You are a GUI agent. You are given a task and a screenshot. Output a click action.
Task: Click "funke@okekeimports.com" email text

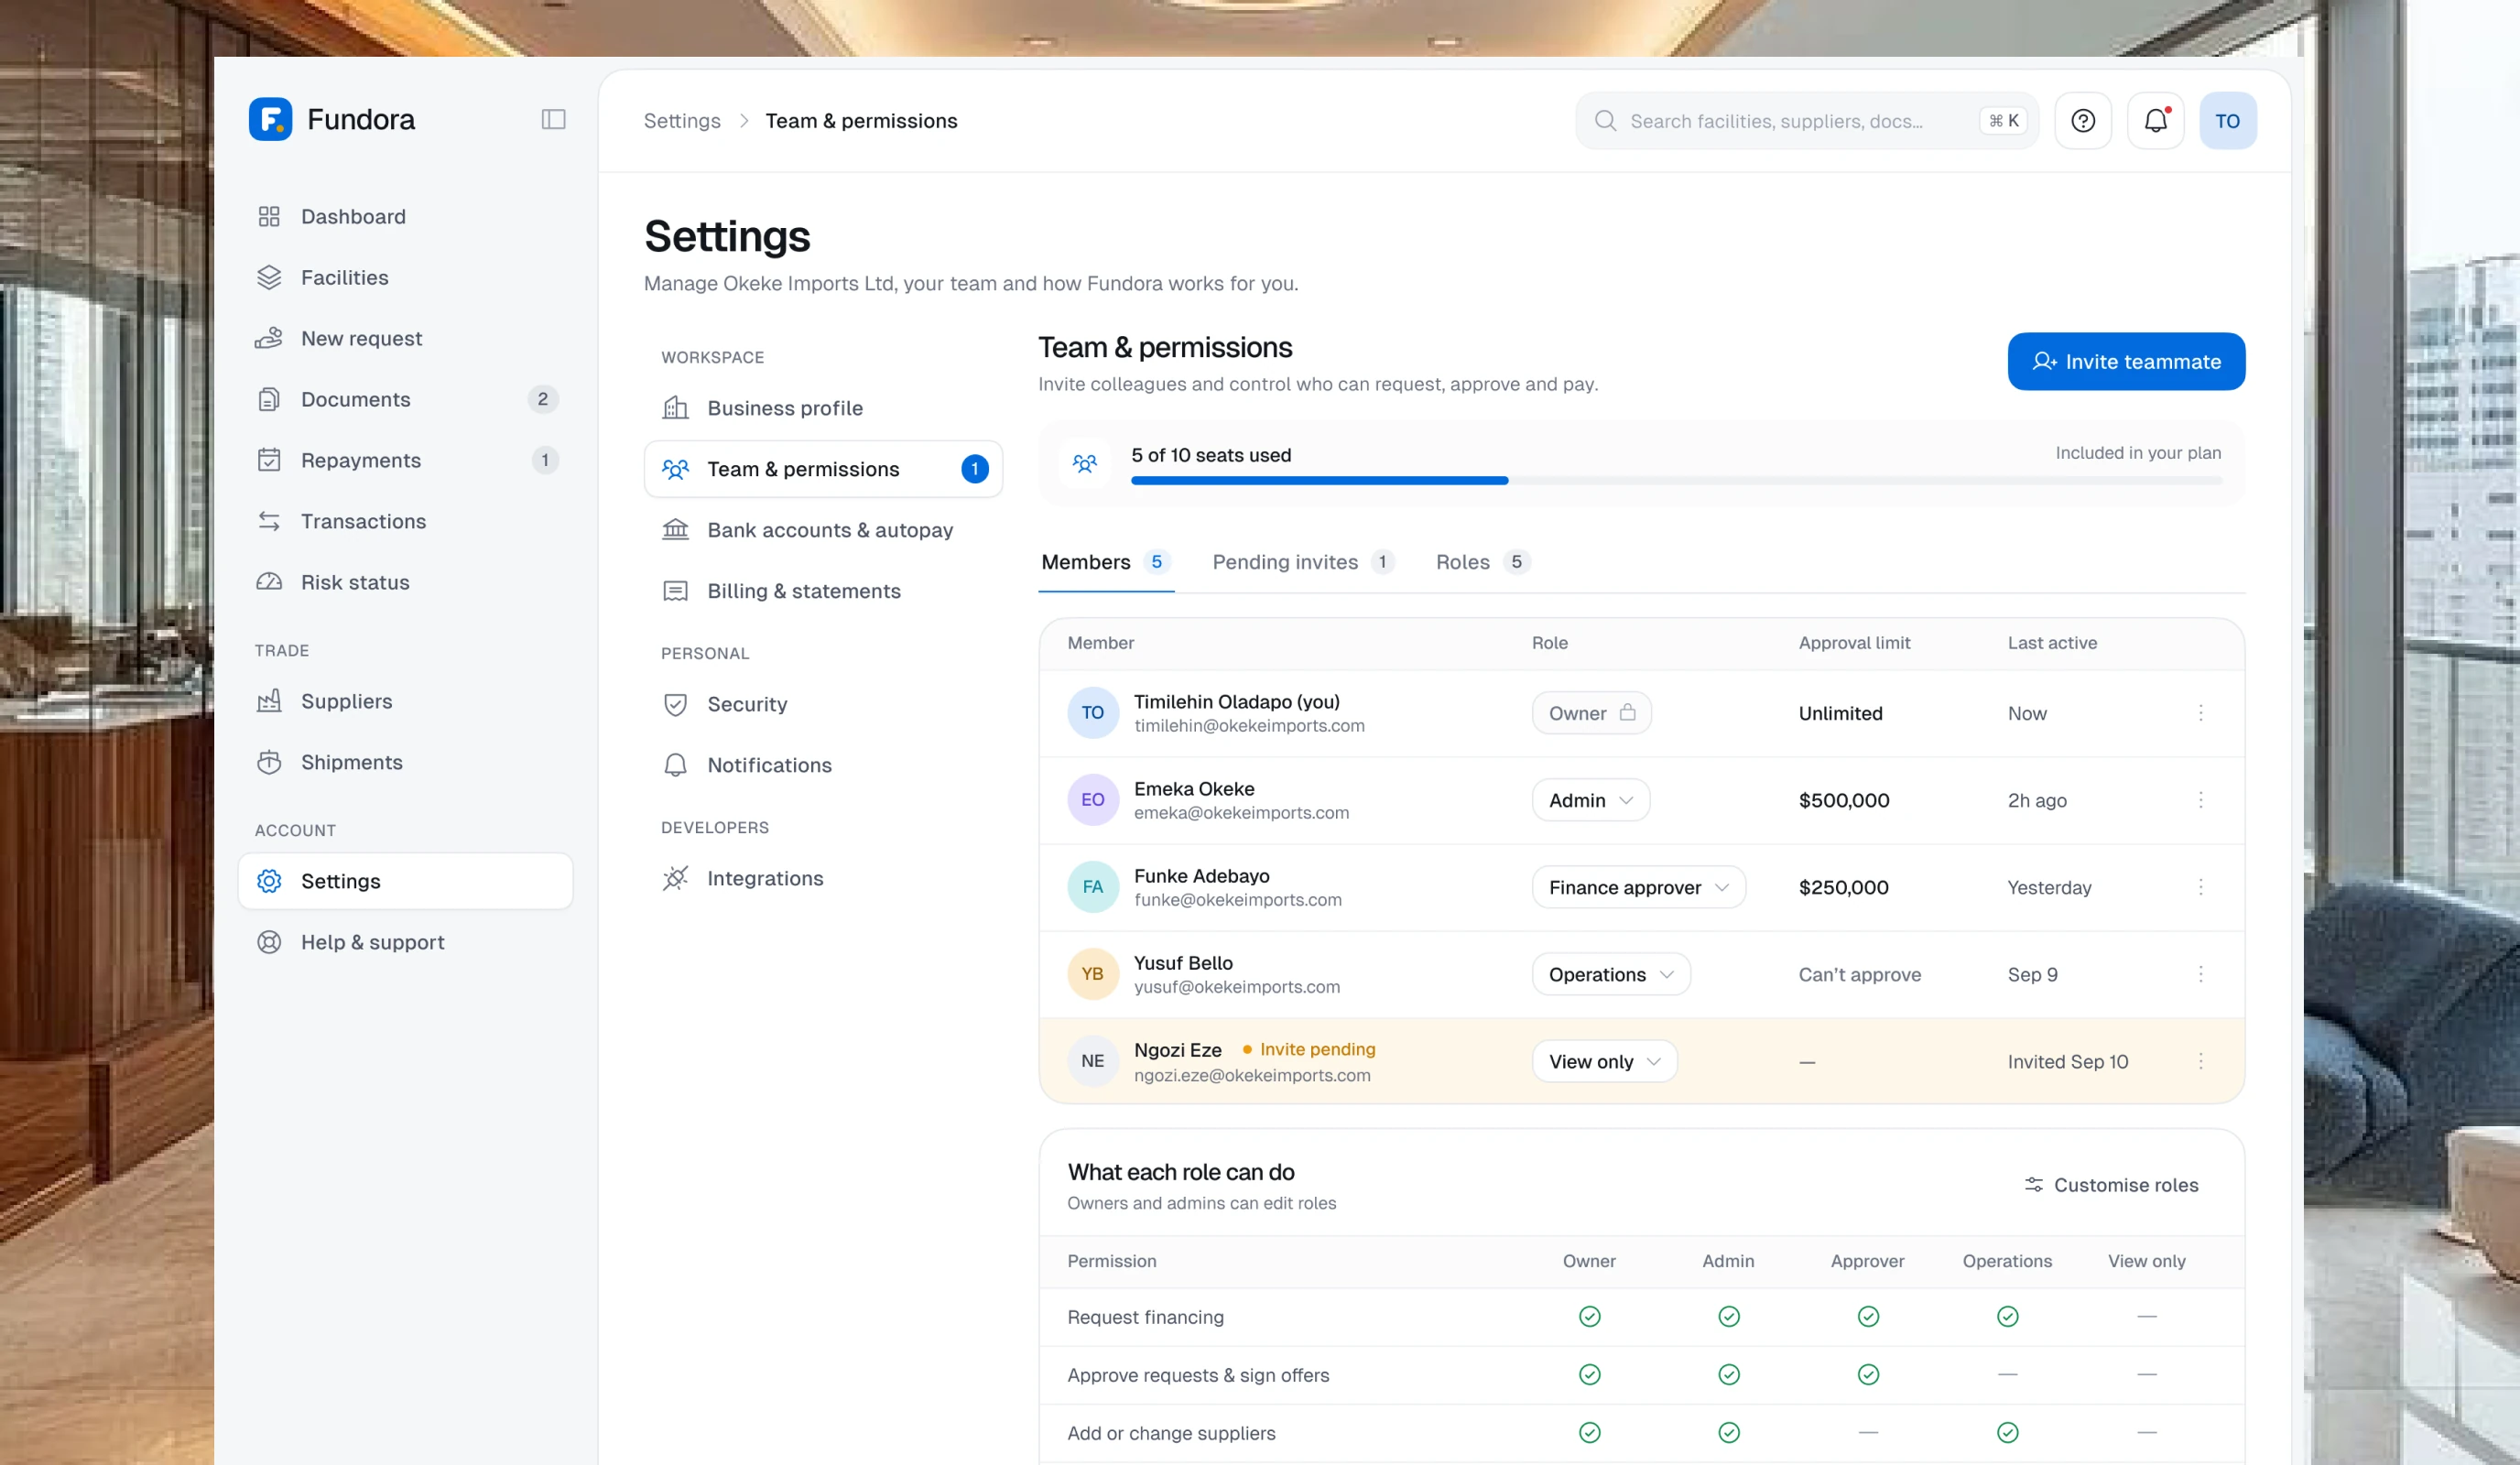(x=1238, y=900)
